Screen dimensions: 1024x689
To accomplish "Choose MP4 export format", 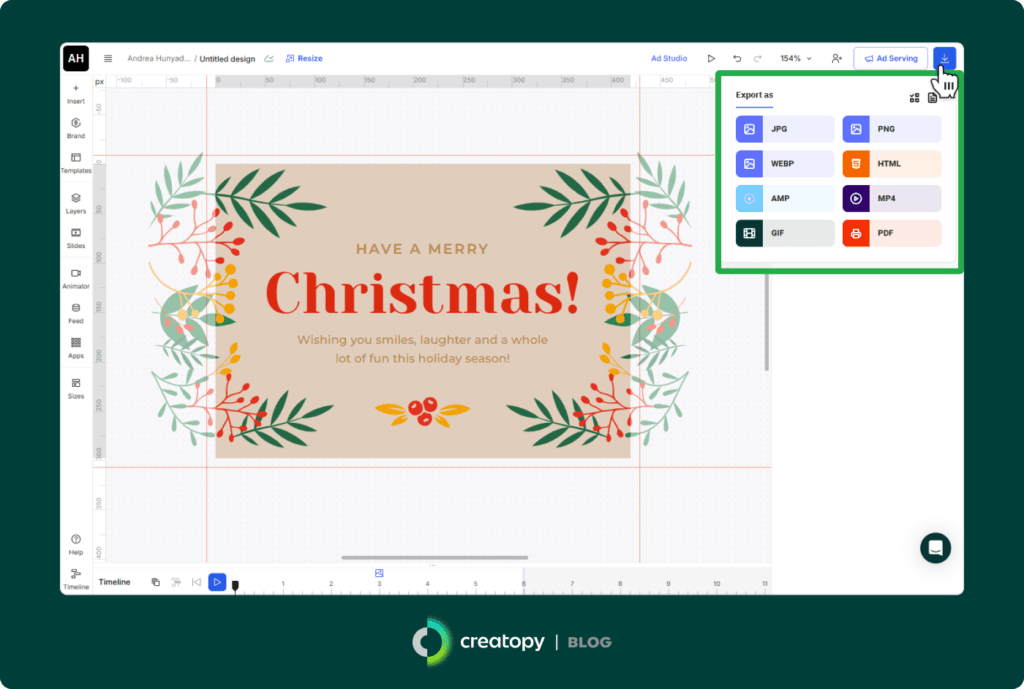I will 891,199.
